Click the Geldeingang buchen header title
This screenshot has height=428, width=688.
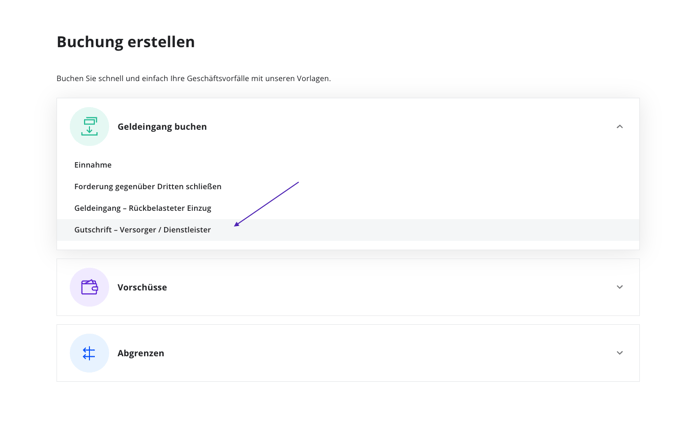[x=162, y=126]
